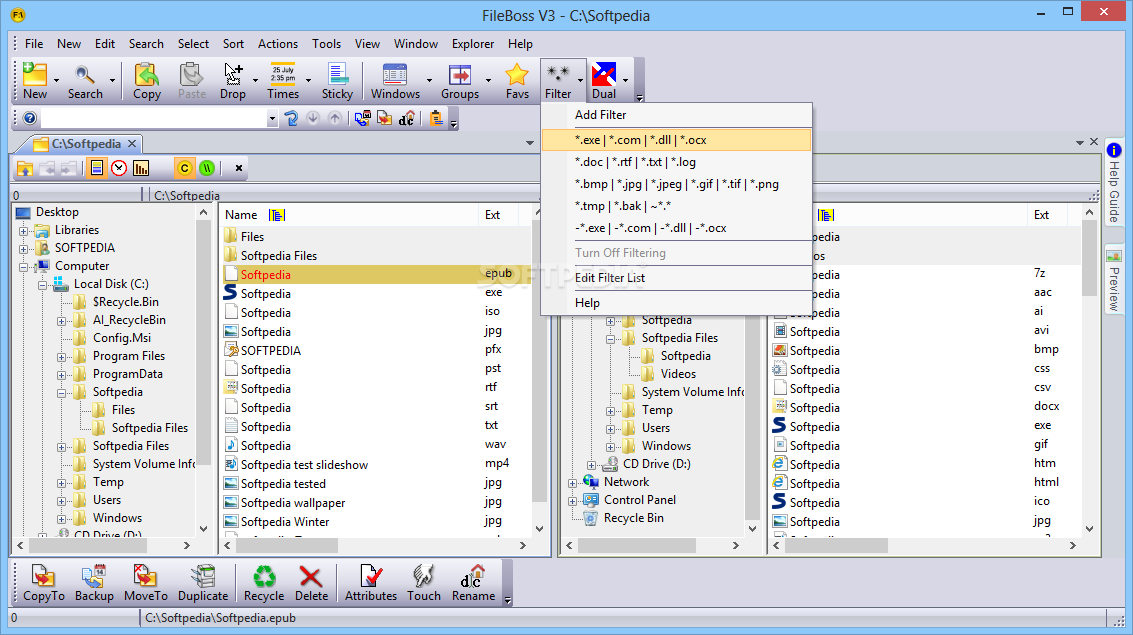This screenshot has height=635, width=1133.
Task: Click the blue help question mark icon
Action: tap(30, 118)
